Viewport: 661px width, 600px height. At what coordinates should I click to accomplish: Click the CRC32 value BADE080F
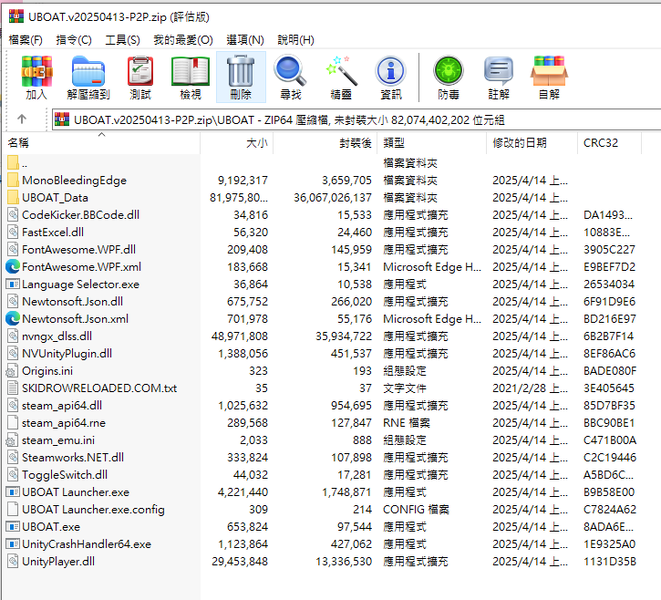coord(610,371)
